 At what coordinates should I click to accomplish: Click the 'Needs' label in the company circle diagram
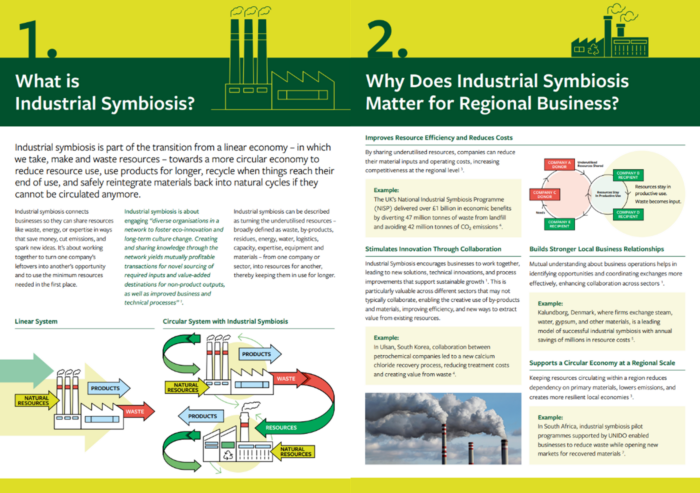[540, 213]
